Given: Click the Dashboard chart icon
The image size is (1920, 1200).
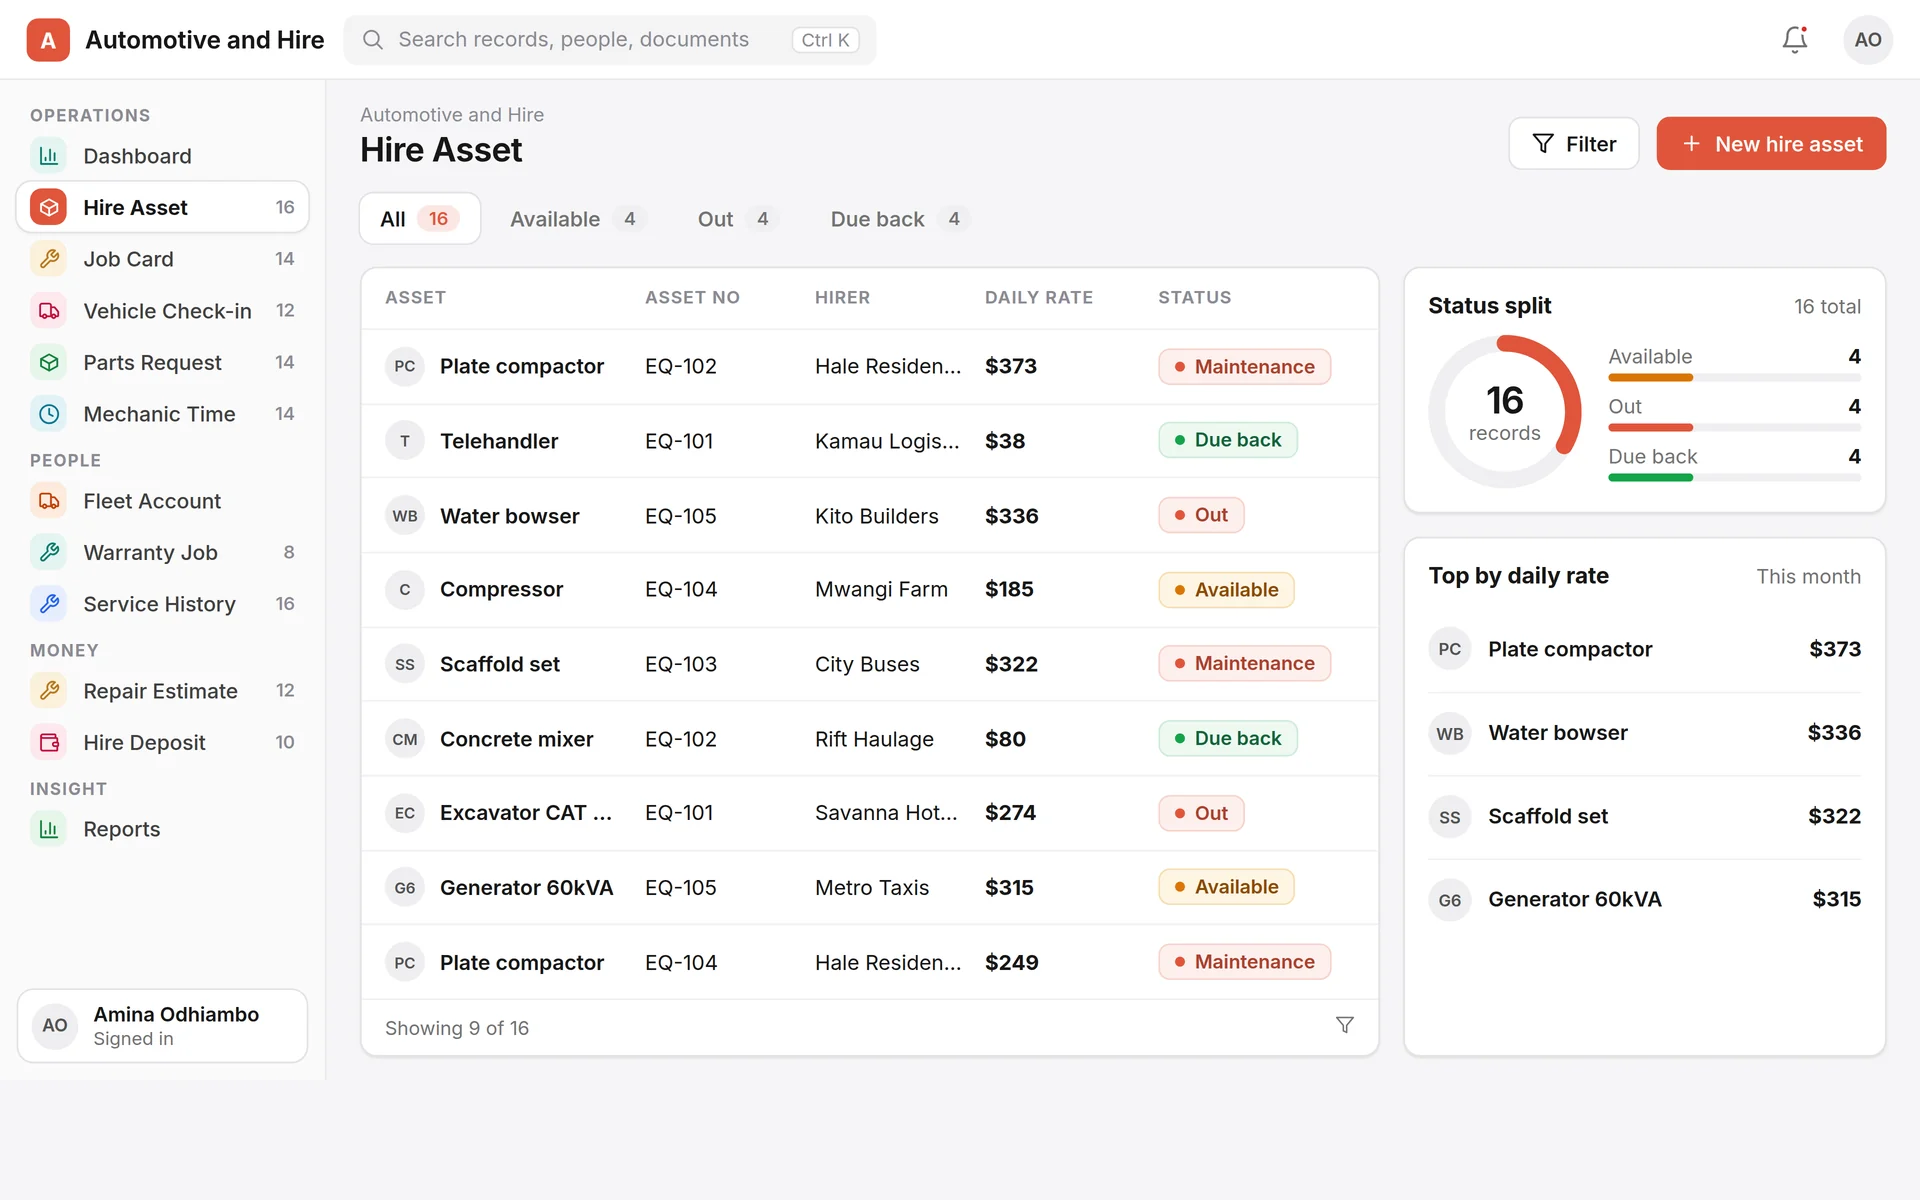Looking at the screenshot, I should click(49, 156).
